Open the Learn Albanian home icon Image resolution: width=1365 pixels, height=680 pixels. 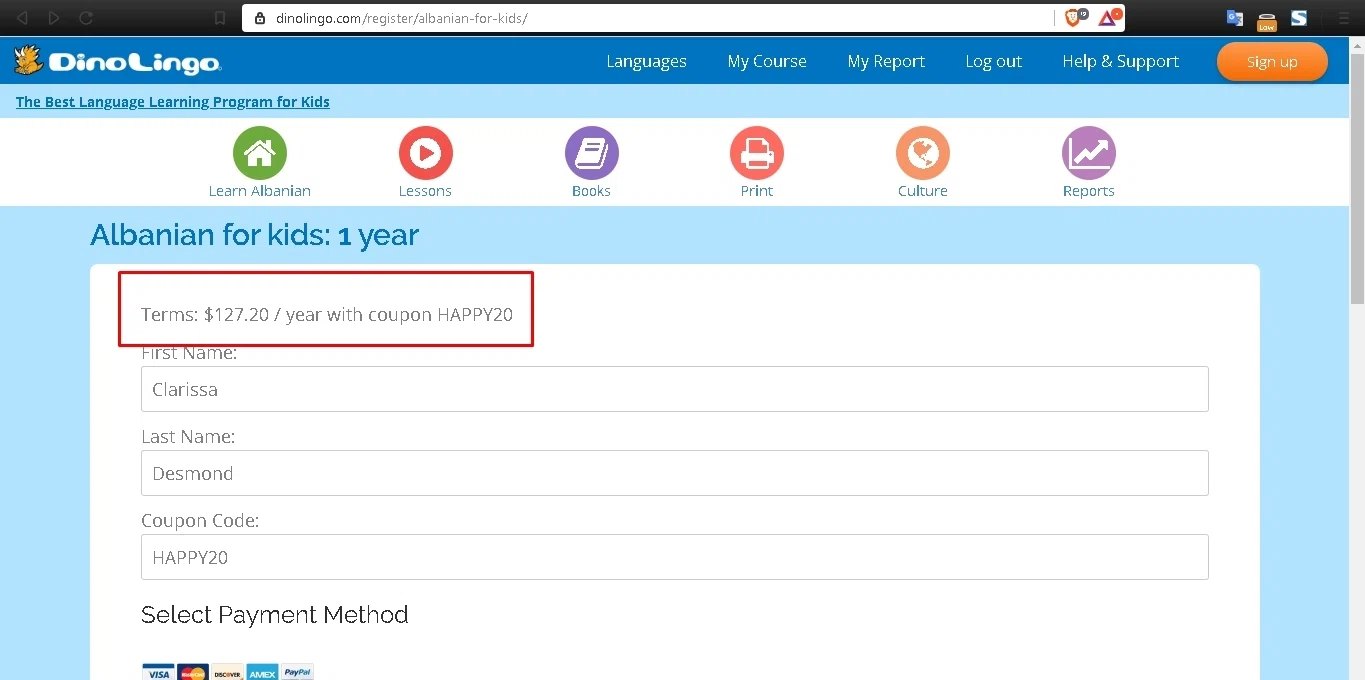pos(260,153)
